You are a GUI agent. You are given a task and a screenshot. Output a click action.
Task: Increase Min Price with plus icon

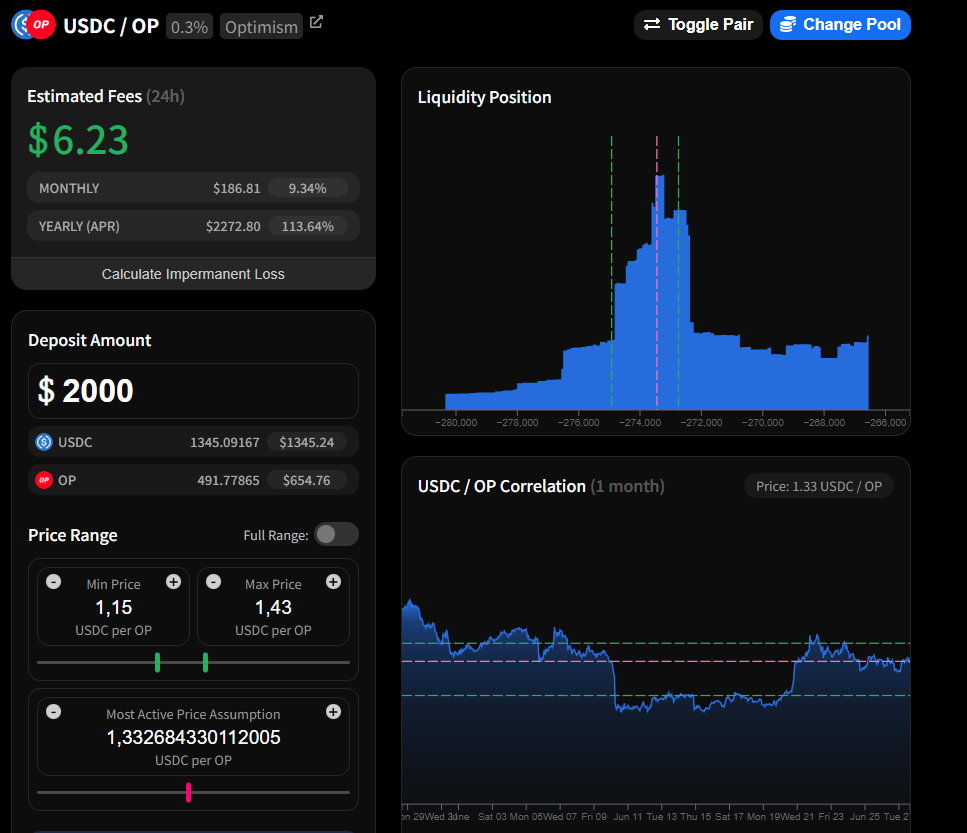(173, 581)
